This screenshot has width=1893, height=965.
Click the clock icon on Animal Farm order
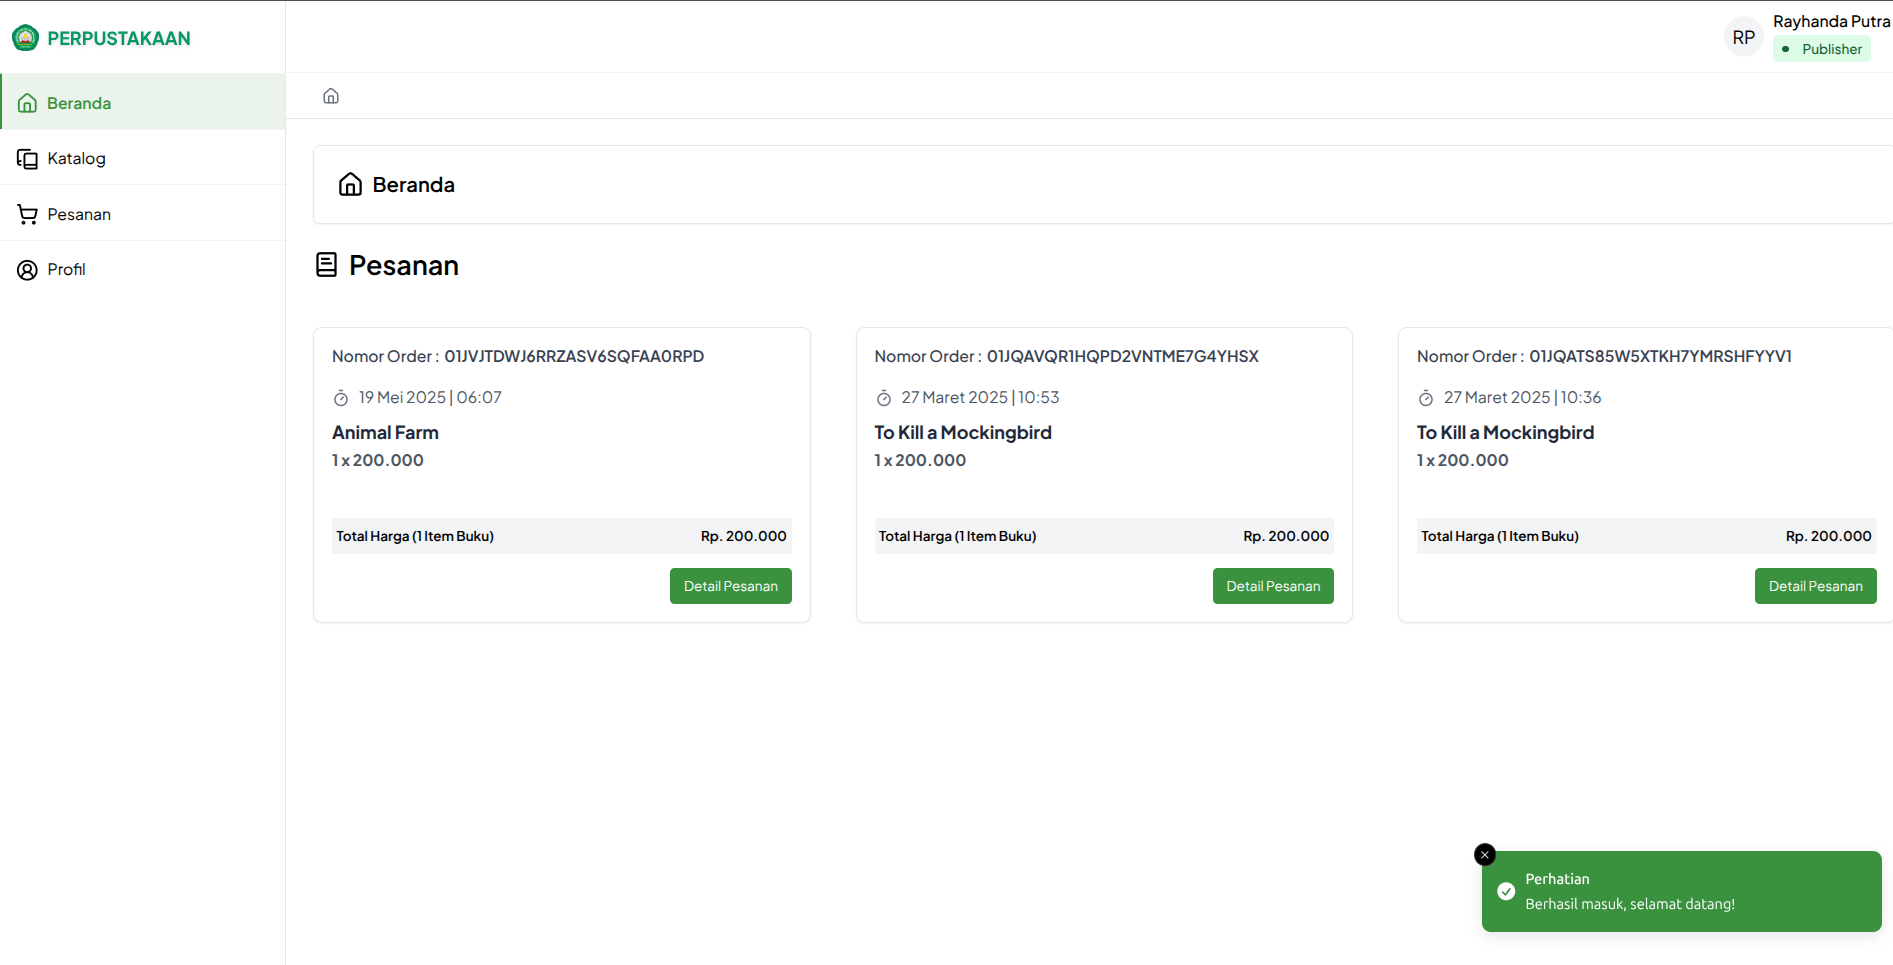click(x=341, y=398)
